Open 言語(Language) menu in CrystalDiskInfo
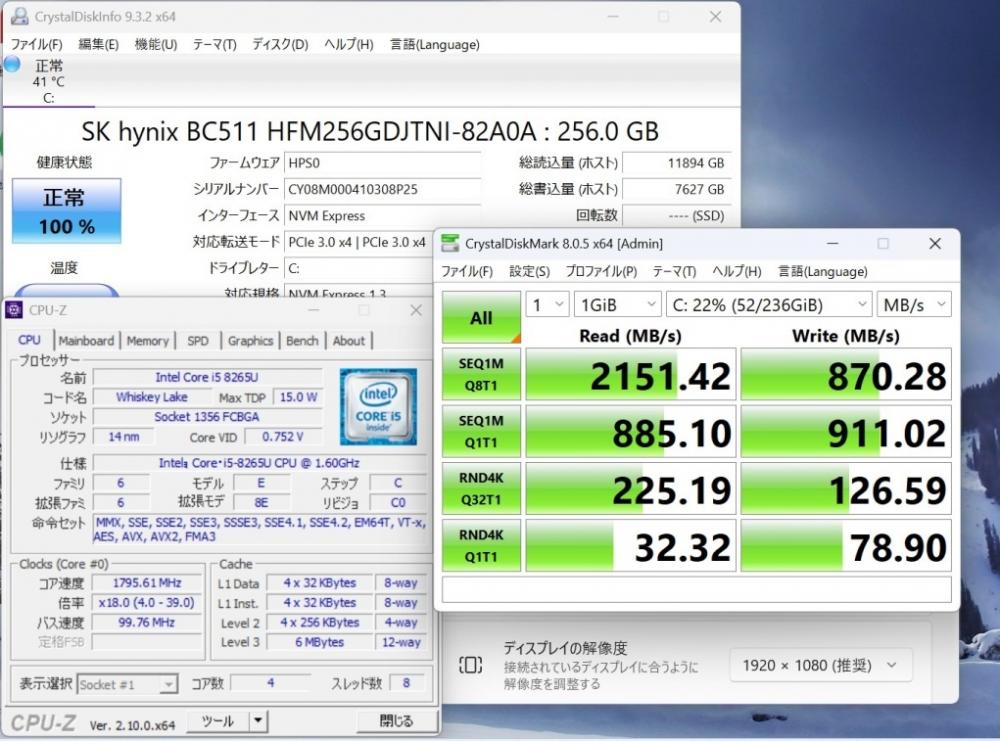This screenshot has height=741, width=1000. [x=434, y=44]
